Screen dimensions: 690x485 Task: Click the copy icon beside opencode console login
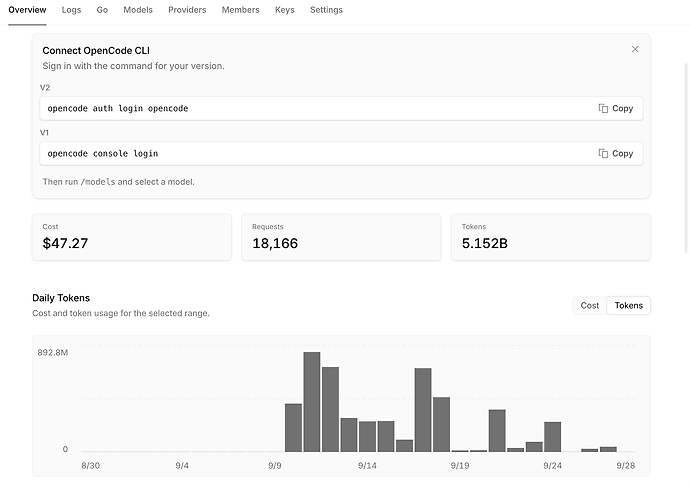[x=603, y=154]
